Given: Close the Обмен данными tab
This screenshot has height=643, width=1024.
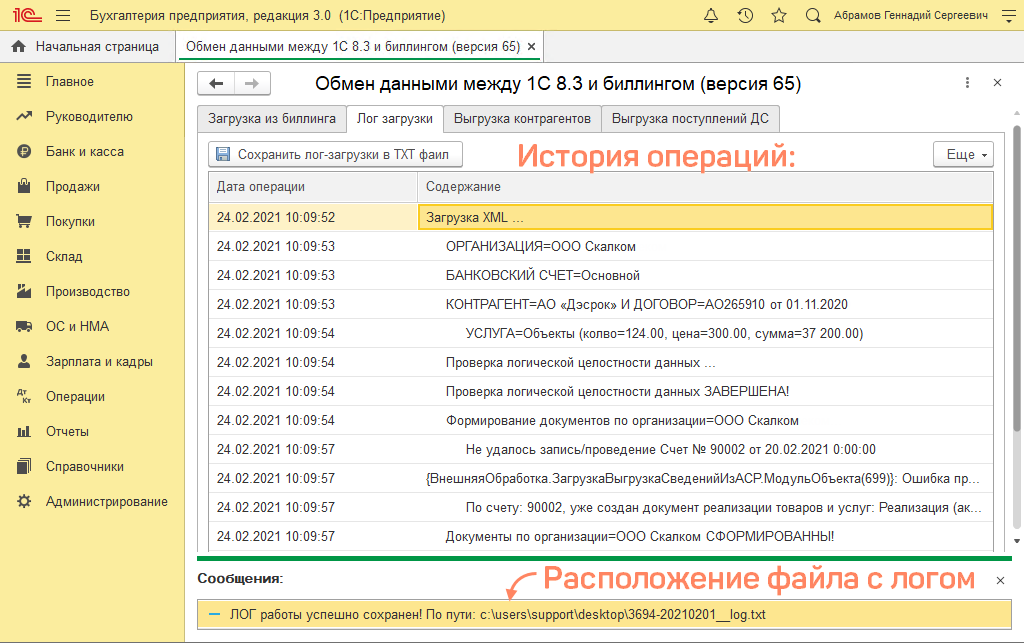Looking at the screenshot, I should (532, 46).
